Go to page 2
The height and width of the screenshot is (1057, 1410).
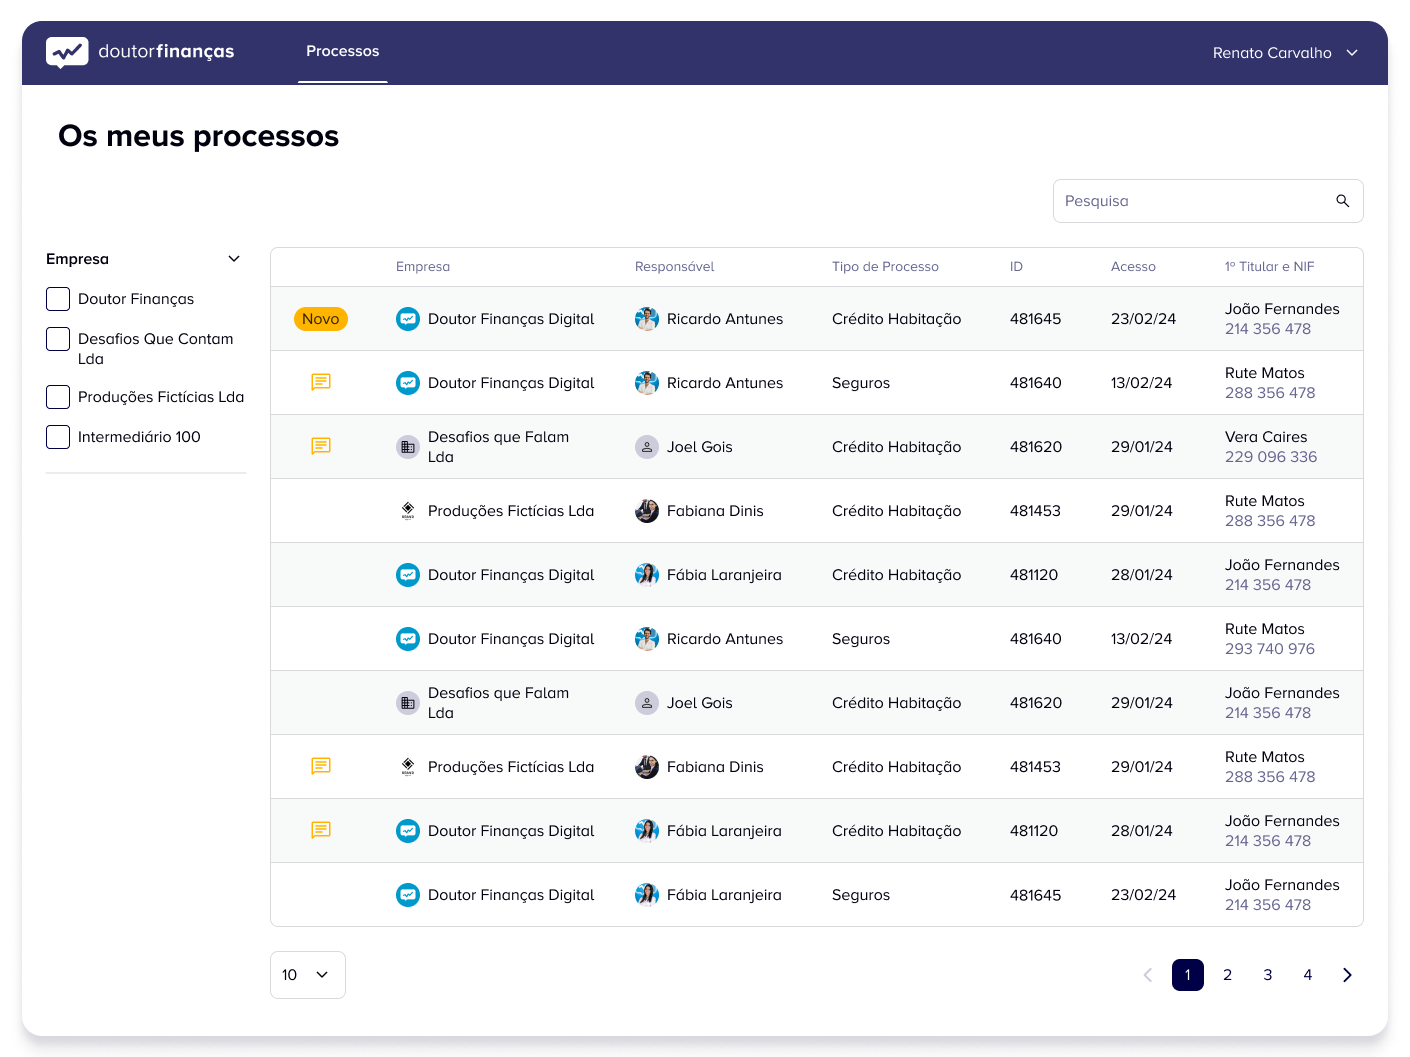(1228, 975)
